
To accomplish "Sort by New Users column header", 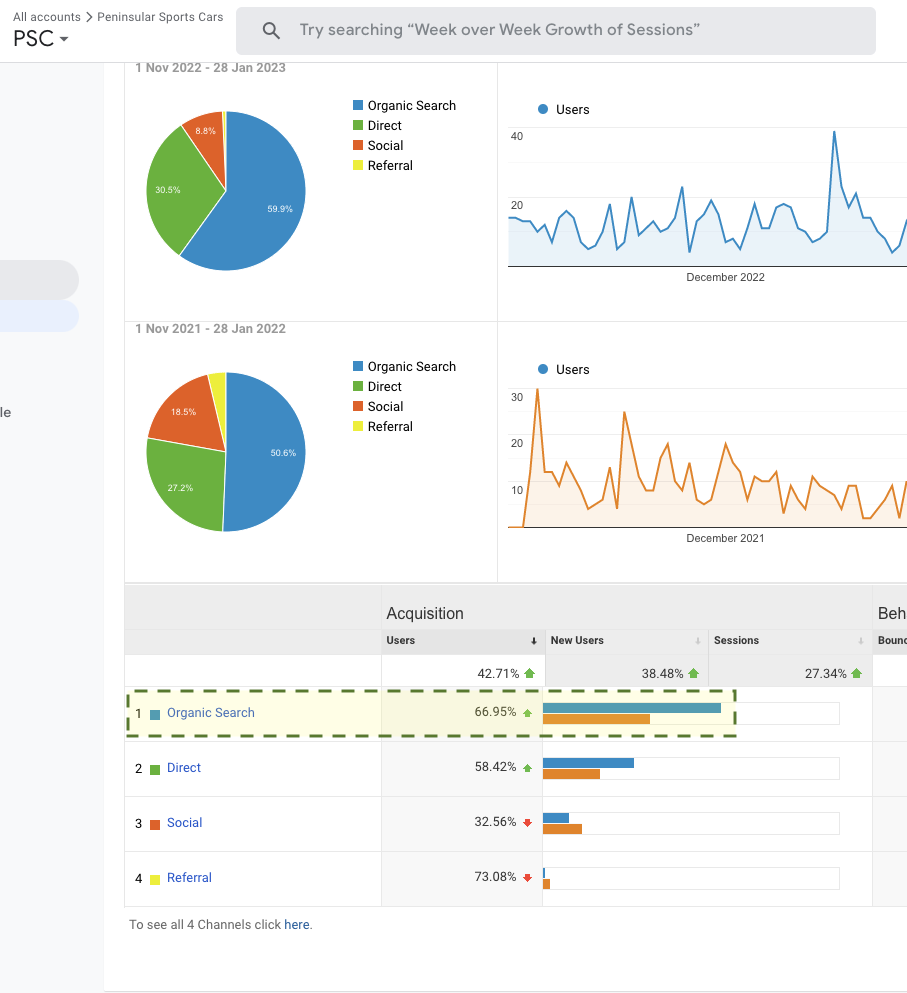I will 577,641.
